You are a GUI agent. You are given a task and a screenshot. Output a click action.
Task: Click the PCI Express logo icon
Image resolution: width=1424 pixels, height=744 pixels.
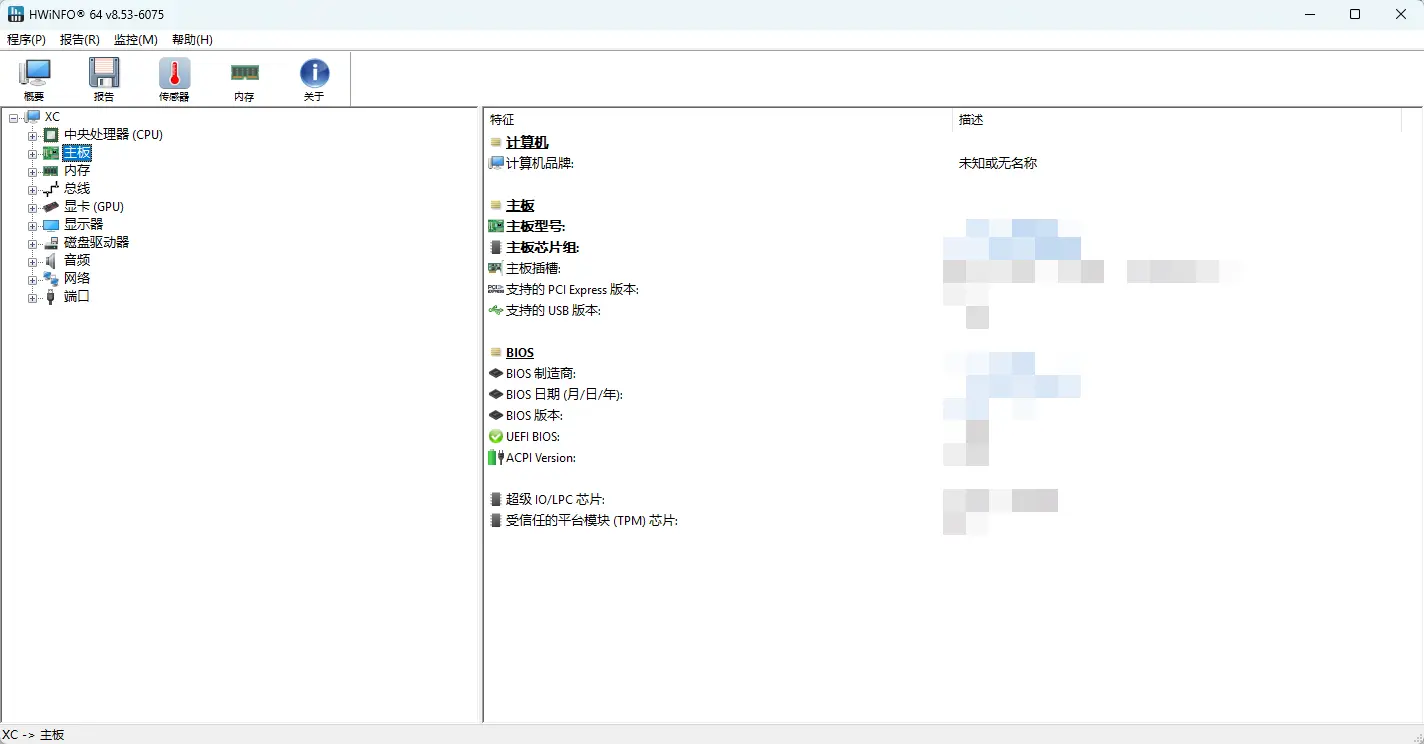pyautogui.click(x=496, y=289)
